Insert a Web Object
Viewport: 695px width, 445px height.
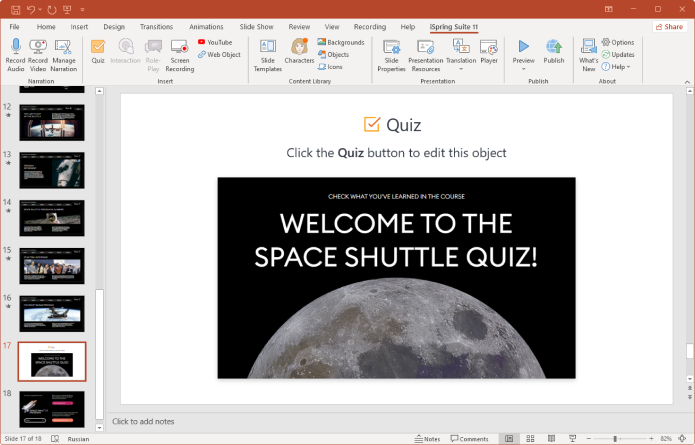[219, 55]
